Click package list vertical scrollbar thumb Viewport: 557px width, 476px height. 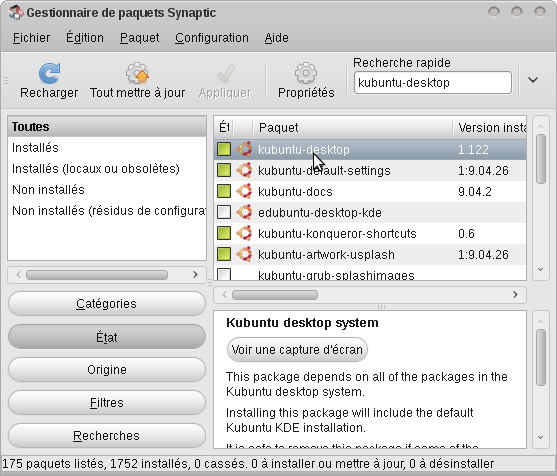coord(541,159)
